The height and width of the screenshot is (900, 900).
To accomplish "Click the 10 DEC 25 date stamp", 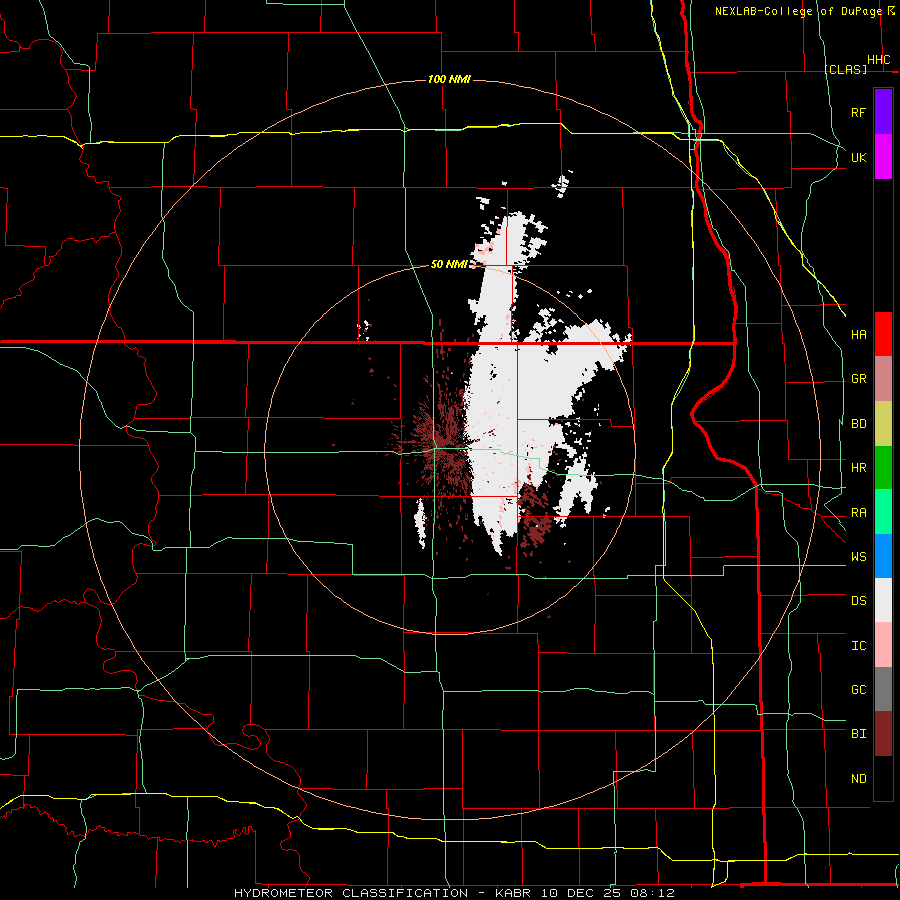I will (581, 893).
